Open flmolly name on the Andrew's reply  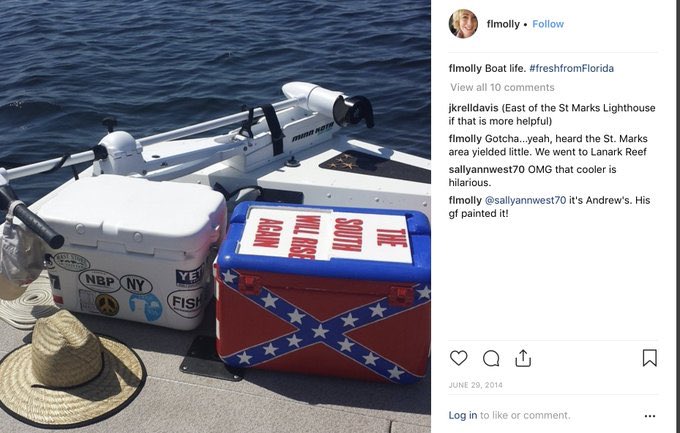click(x=465, y=200)
